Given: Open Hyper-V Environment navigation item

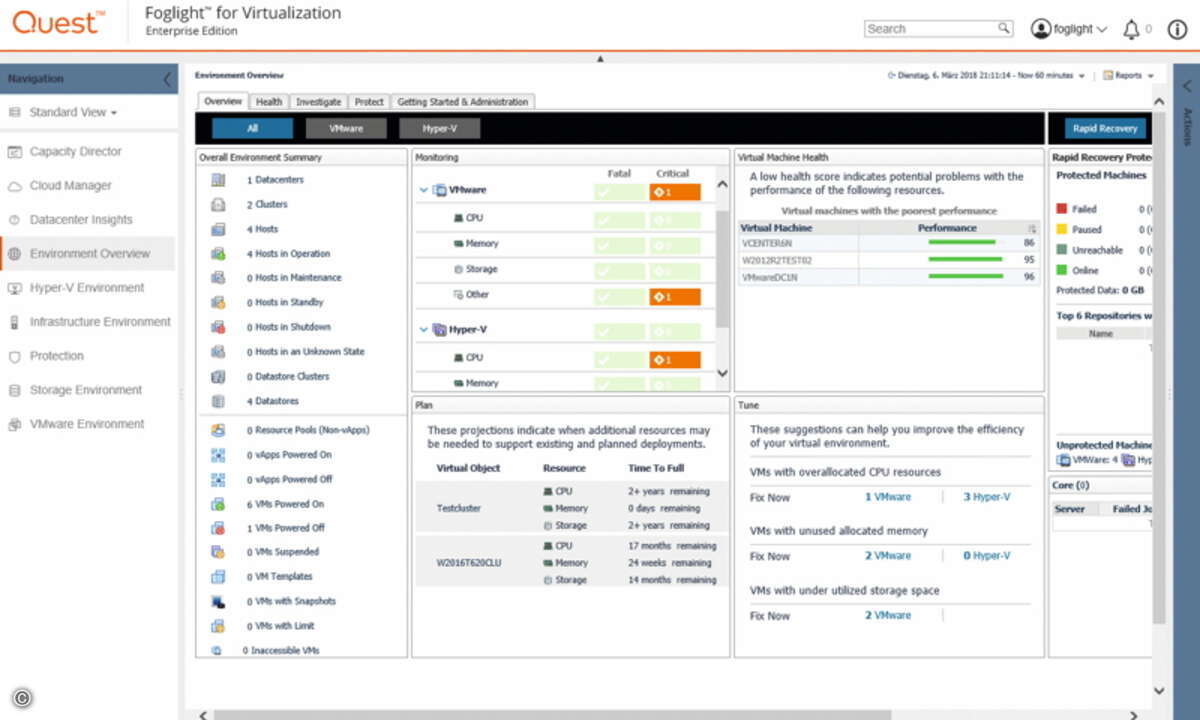Looking at the screenshot, I should click(x=87, y=288).
